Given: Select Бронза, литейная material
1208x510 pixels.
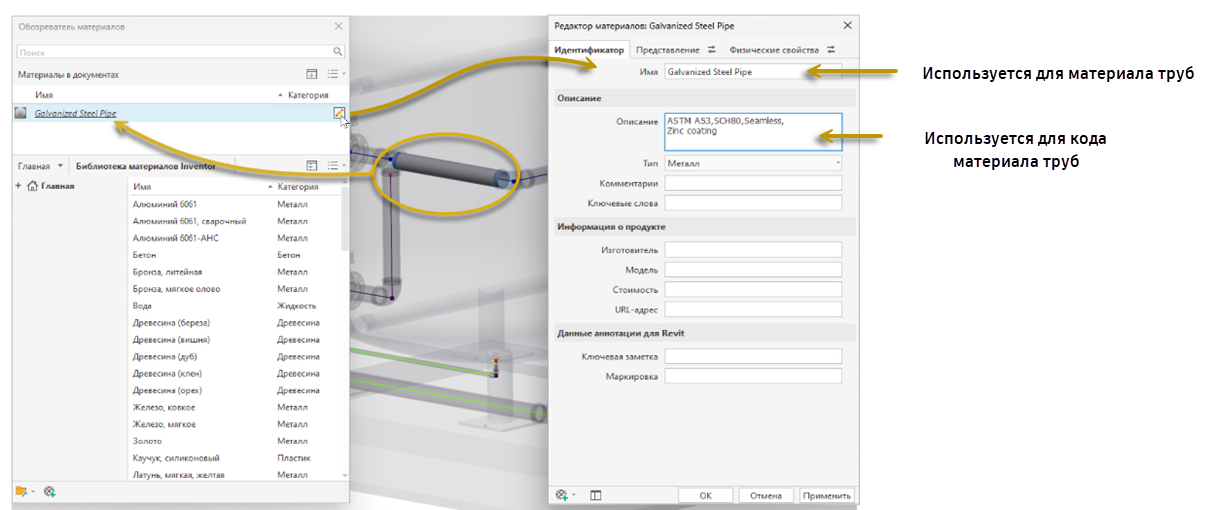Looking at the screenshot, I should tap(235, 272).
